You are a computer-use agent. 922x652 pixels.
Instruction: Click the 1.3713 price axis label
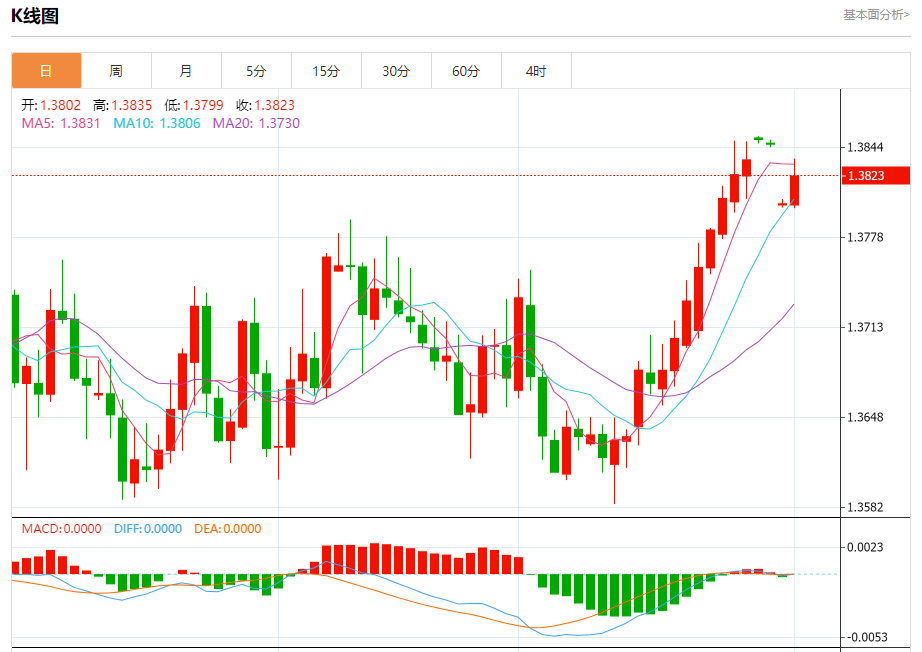coord(865,327)
